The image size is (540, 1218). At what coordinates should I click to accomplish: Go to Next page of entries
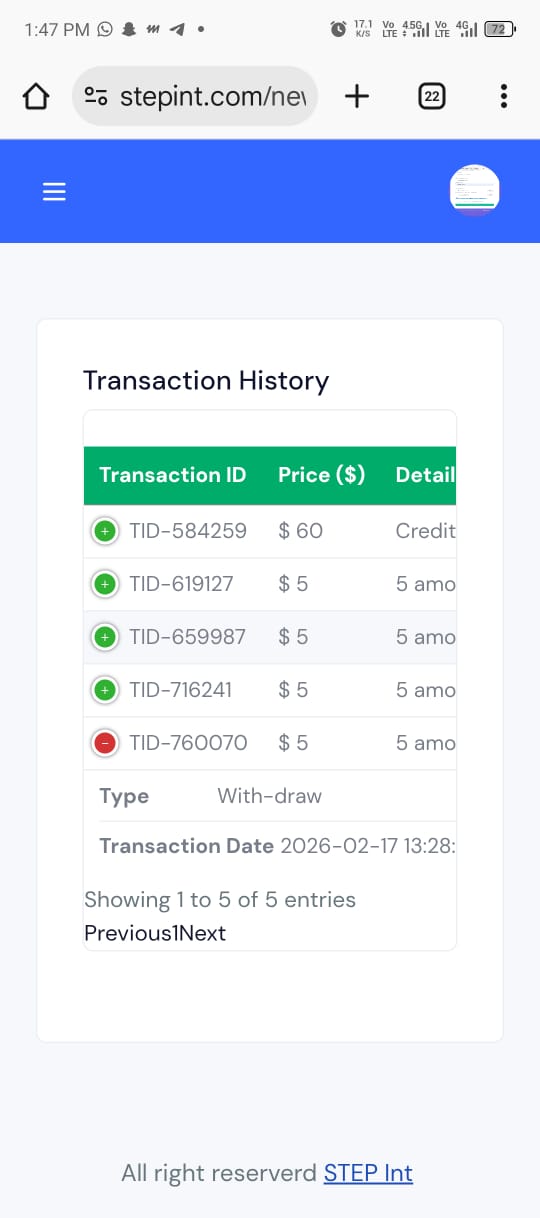click(201, 933)
